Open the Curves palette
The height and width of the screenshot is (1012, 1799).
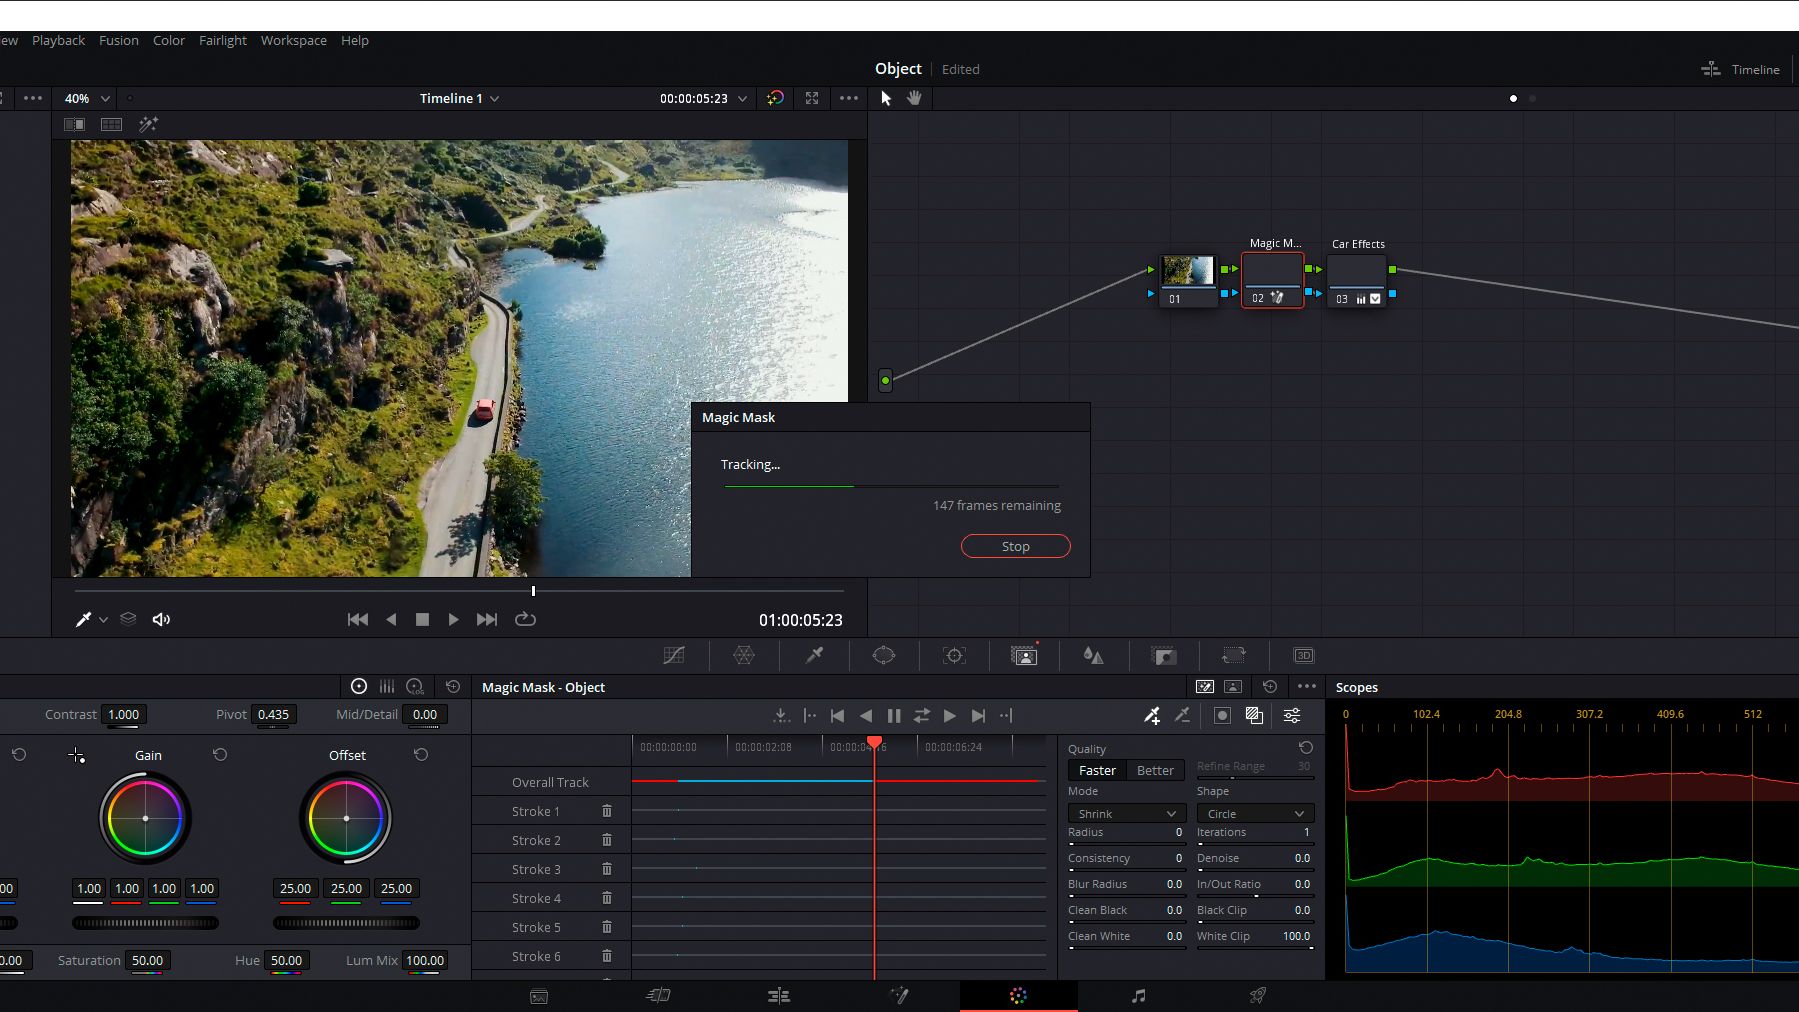tap(674, 656)
